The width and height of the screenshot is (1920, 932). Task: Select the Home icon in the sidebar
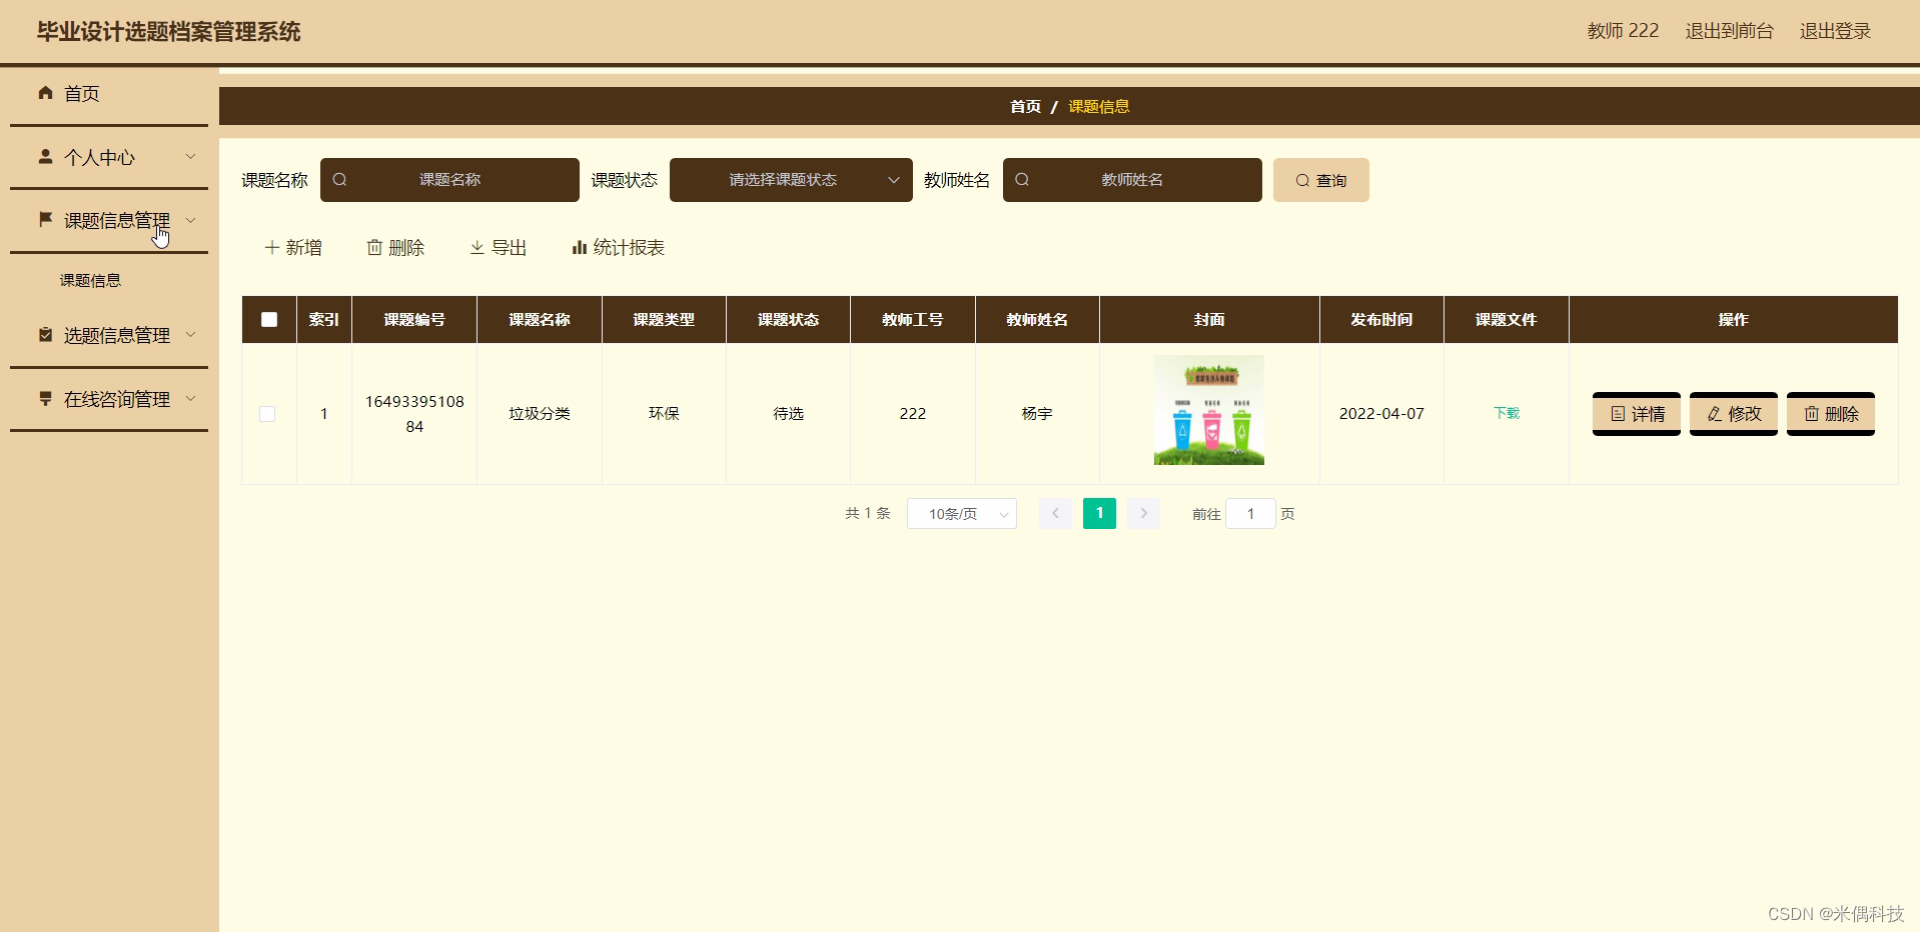coord(45,93)
